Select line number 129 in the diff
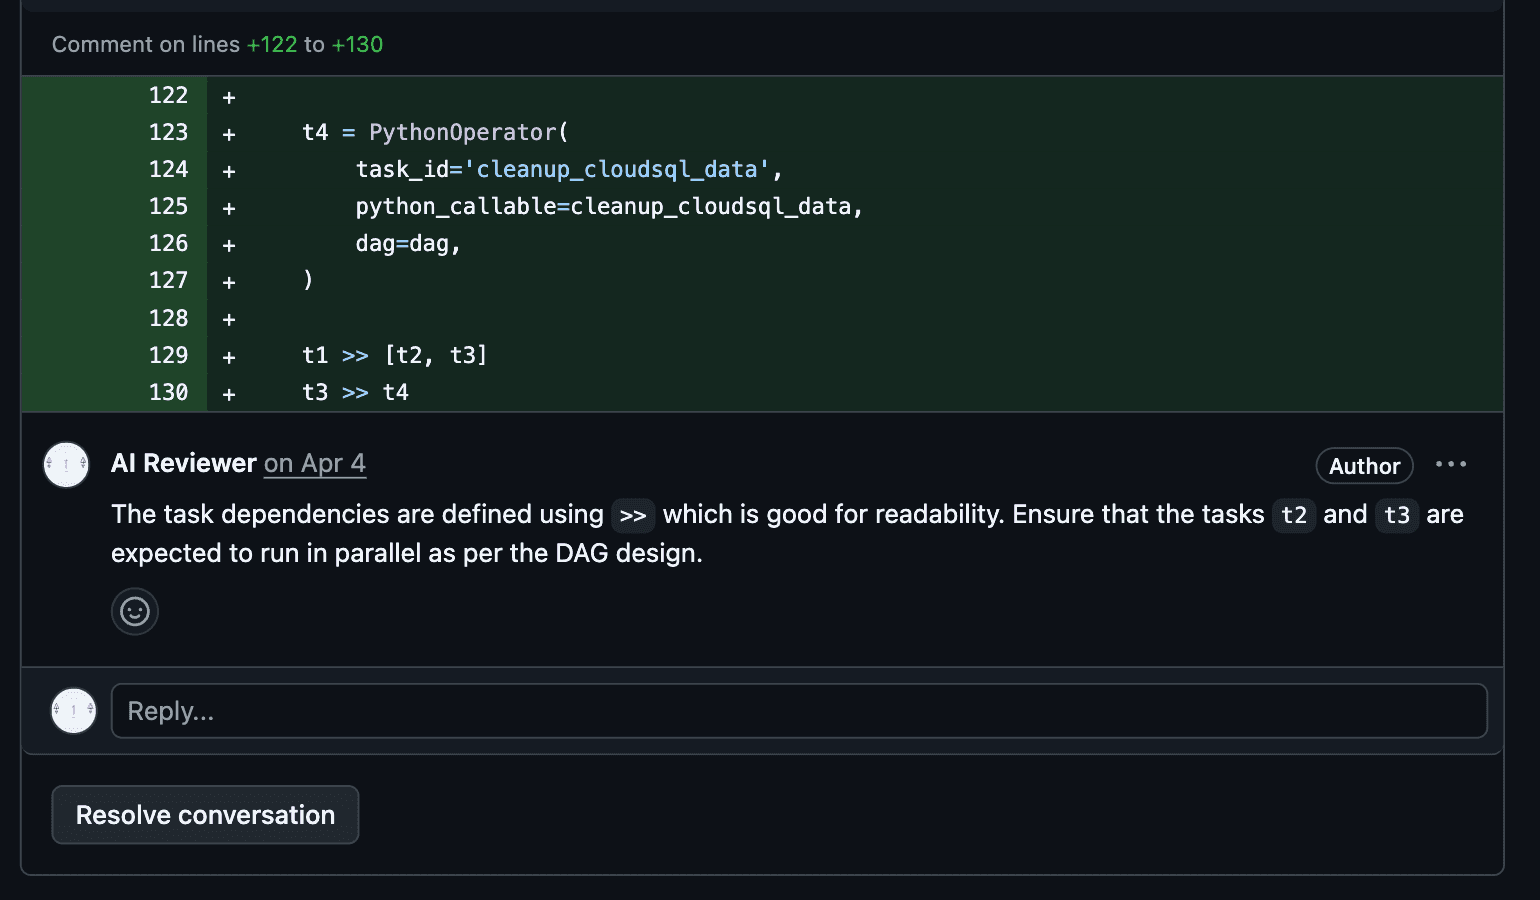 [168, 356]
